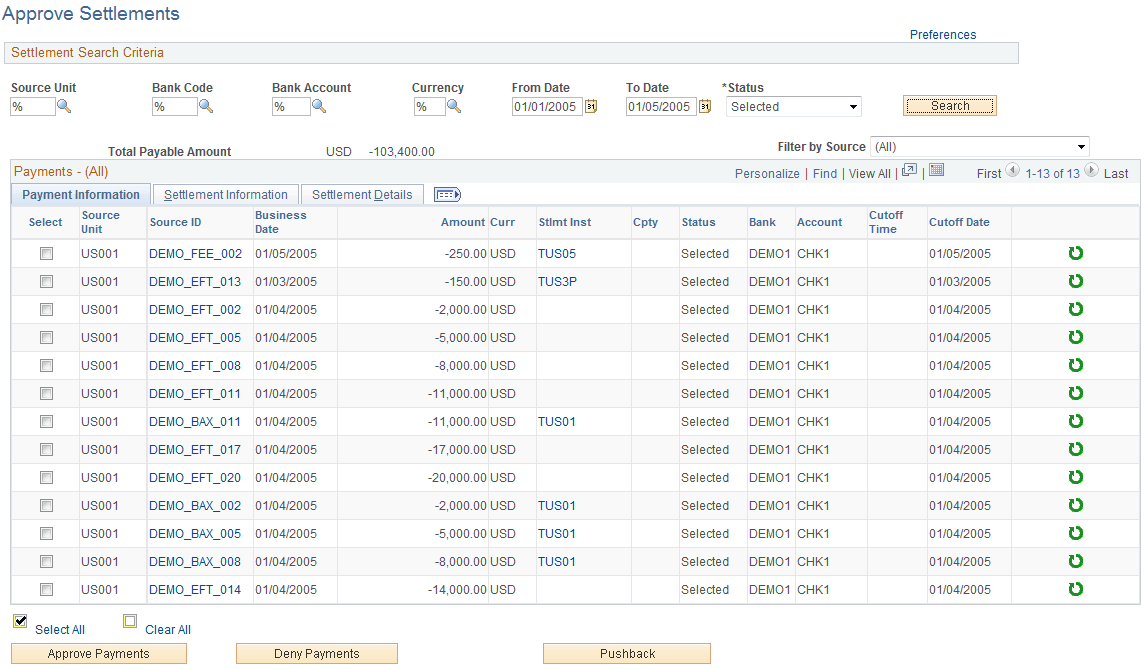Click in the From Date input field

[546, 107]
